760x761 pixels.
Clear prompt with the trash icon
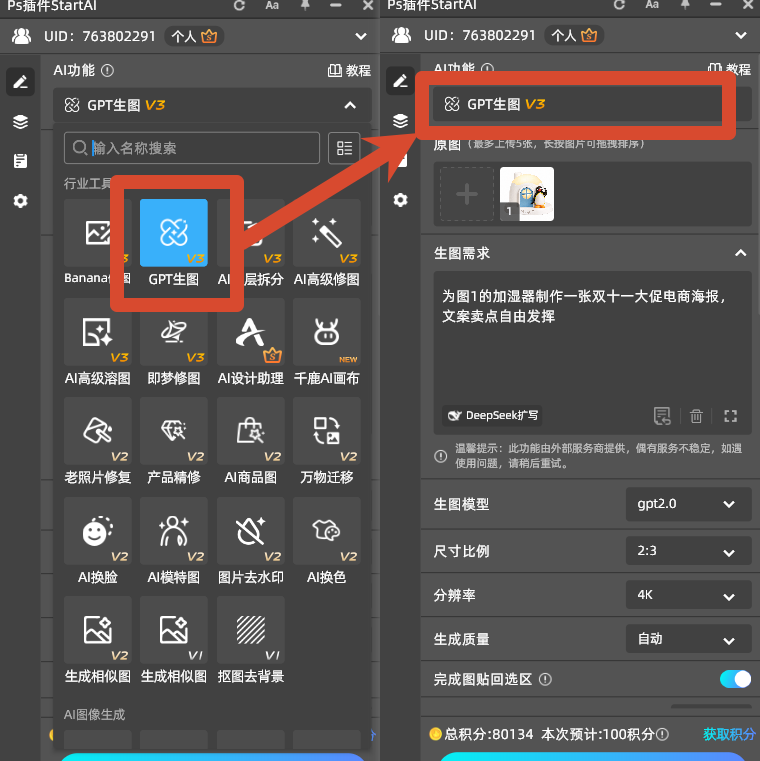pyautogui.click(x=696, y=416)
